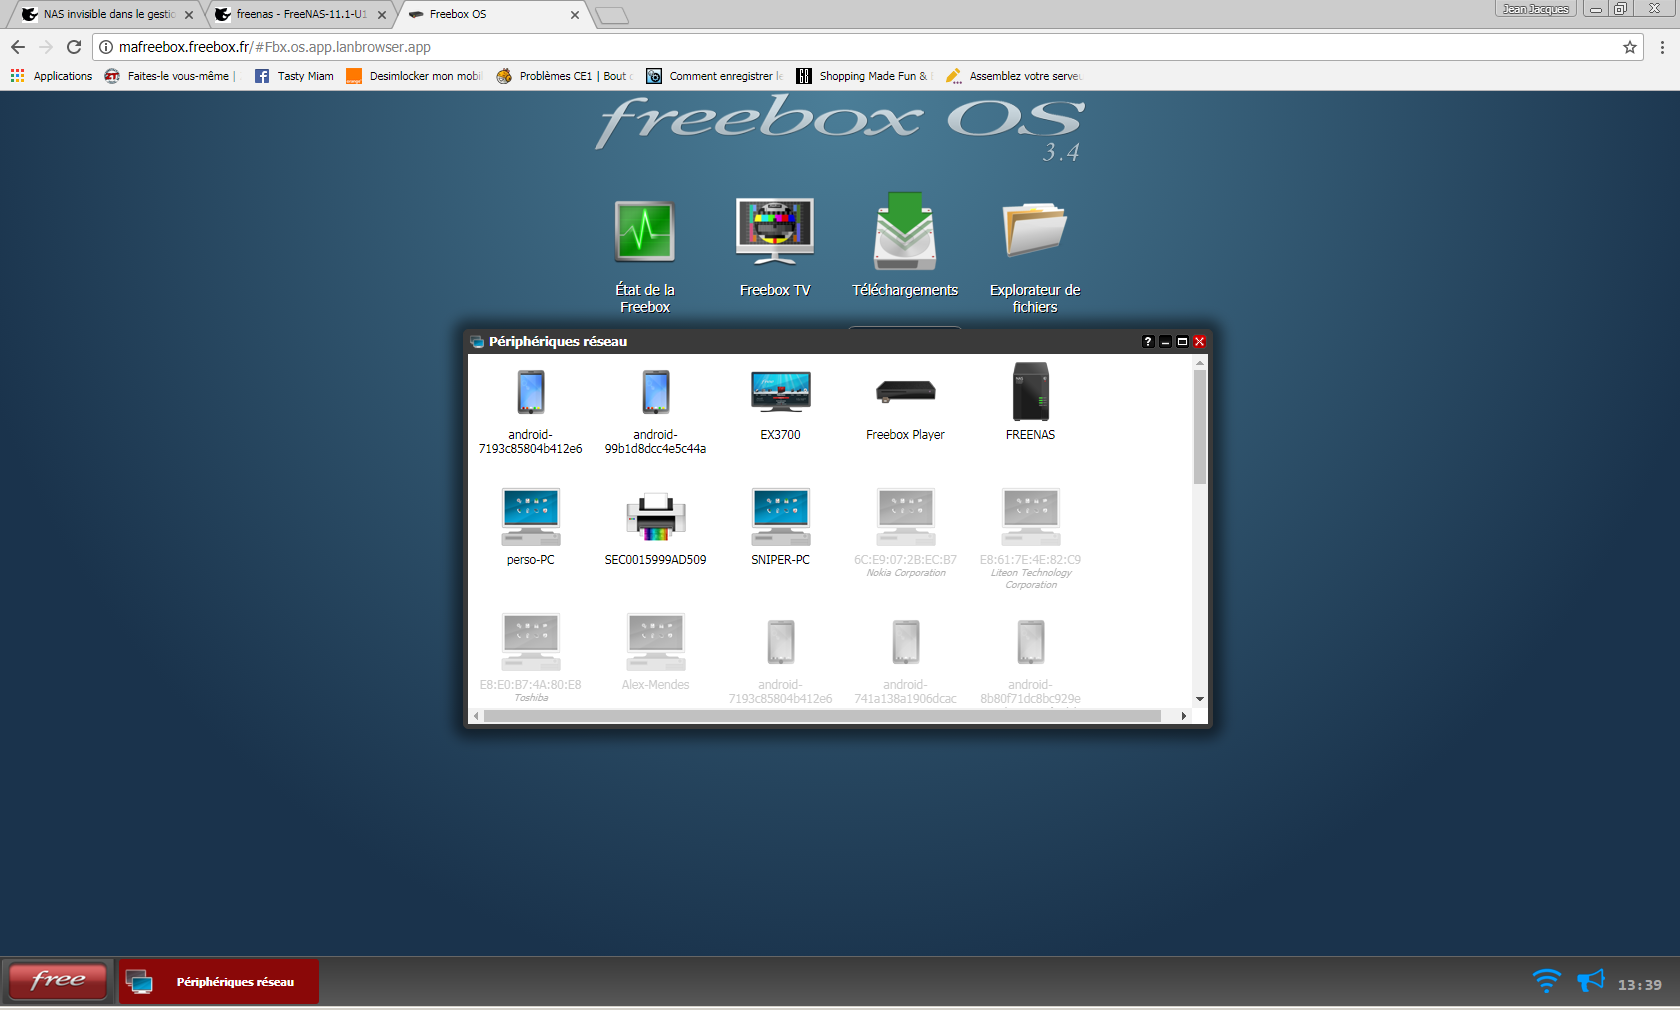Open Explorateur de fichiers folder icon
The width and height of the screenshot is (1680, 1010).
click(x=1035, y=230)
